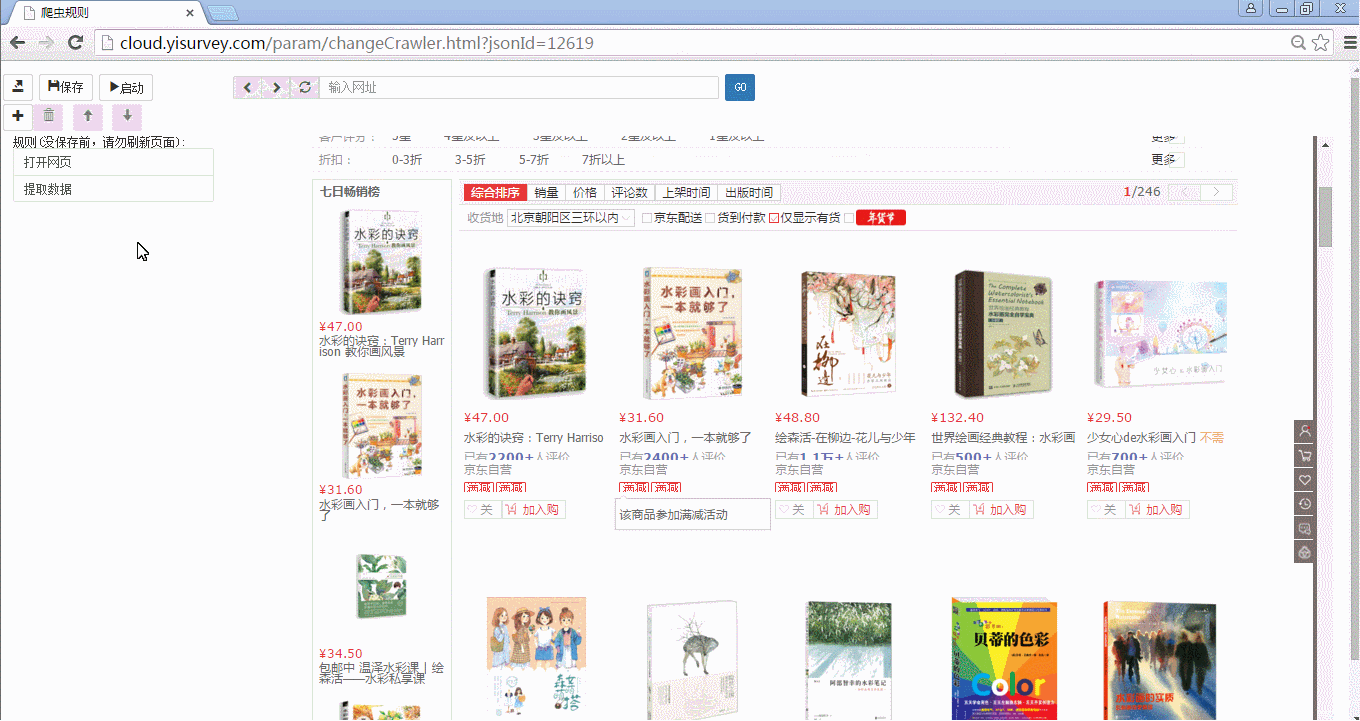Refresh the embedded page preview
The width and height of the screenshot is (1360, 721).
pos(305,88)
